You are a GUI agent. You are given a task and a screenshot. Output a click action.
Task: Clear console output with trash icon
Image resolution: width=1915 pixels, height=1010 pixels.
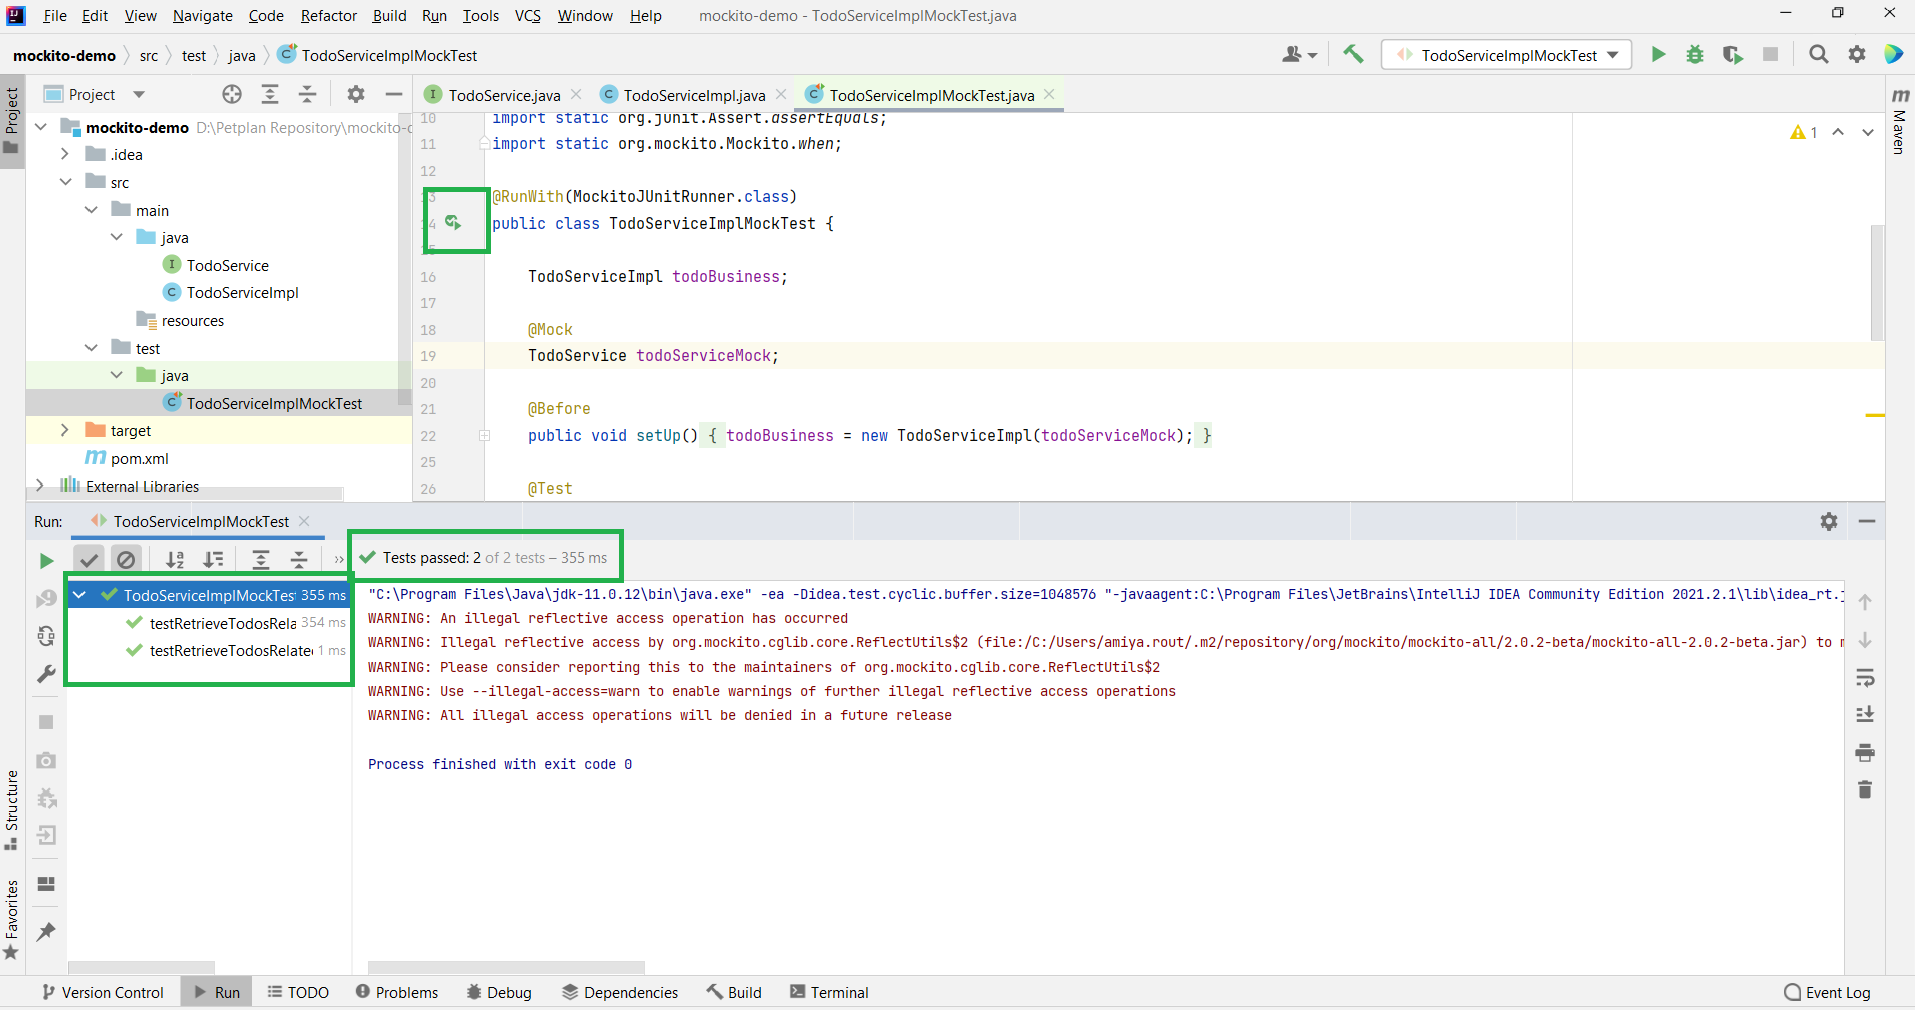pyautogui.click(x=1865, y=790)
